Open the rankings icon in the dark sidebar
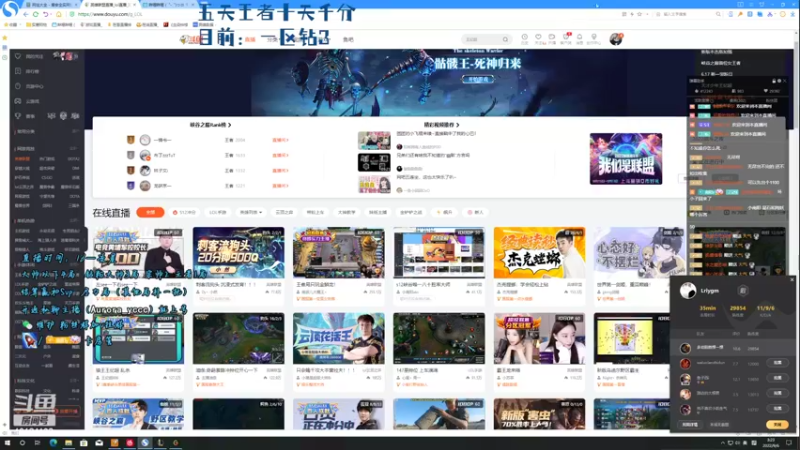The height and width of the screenshot is (450, 800). (18, 71)
